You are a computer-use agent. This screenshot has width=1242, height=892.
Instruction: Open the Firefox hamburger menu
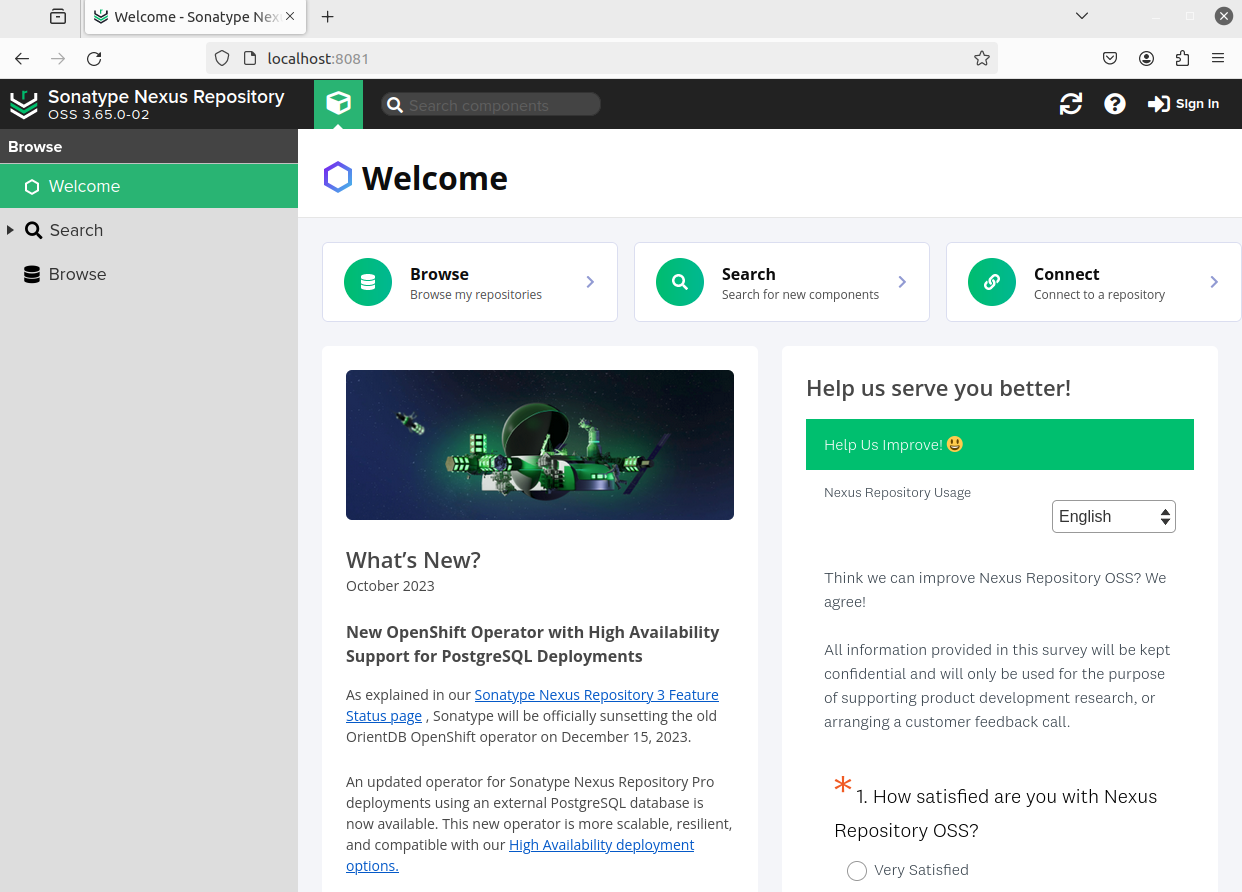pos(1218,58)
